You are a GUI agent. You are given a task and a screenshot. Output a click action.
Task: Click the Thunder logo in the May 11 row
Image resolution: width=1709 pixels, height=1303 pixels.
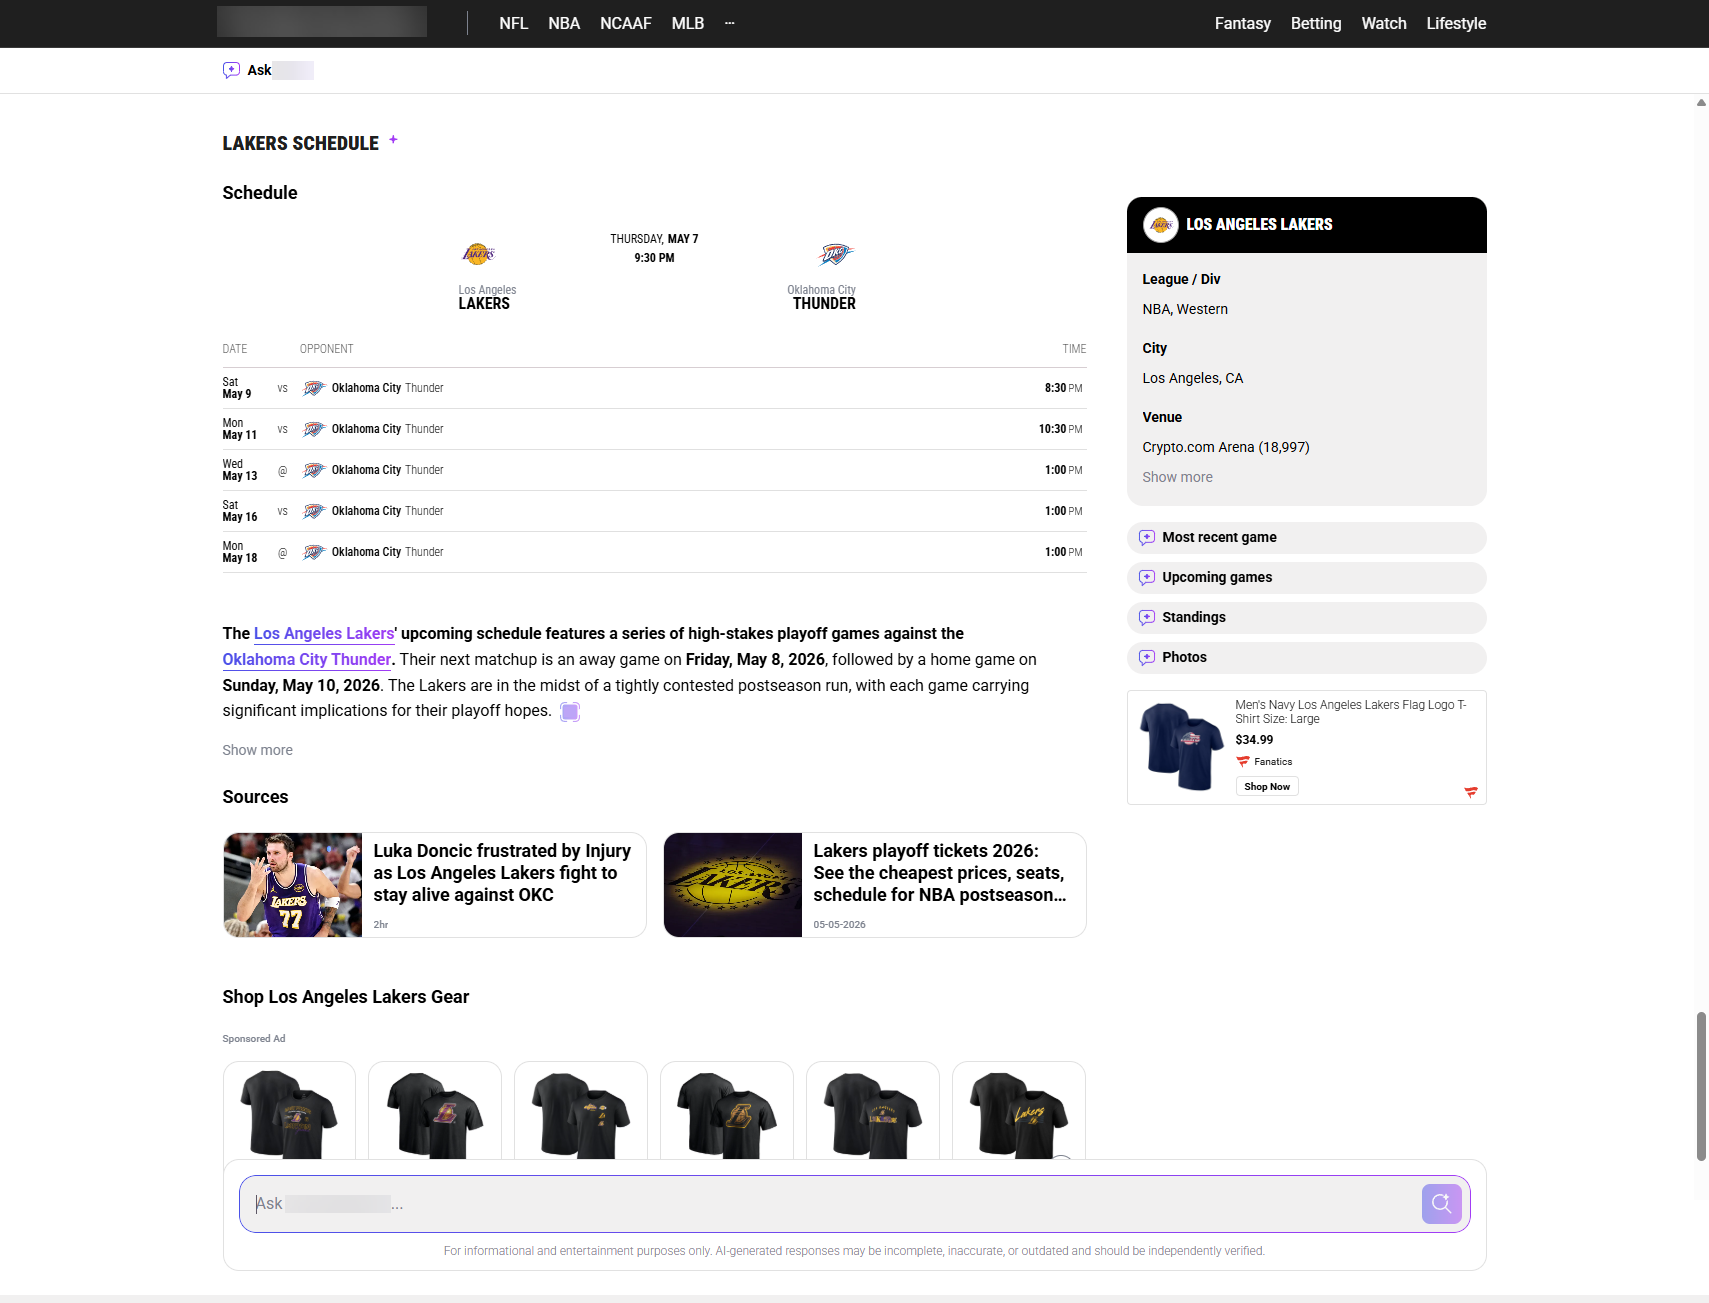tap(314, 429)
